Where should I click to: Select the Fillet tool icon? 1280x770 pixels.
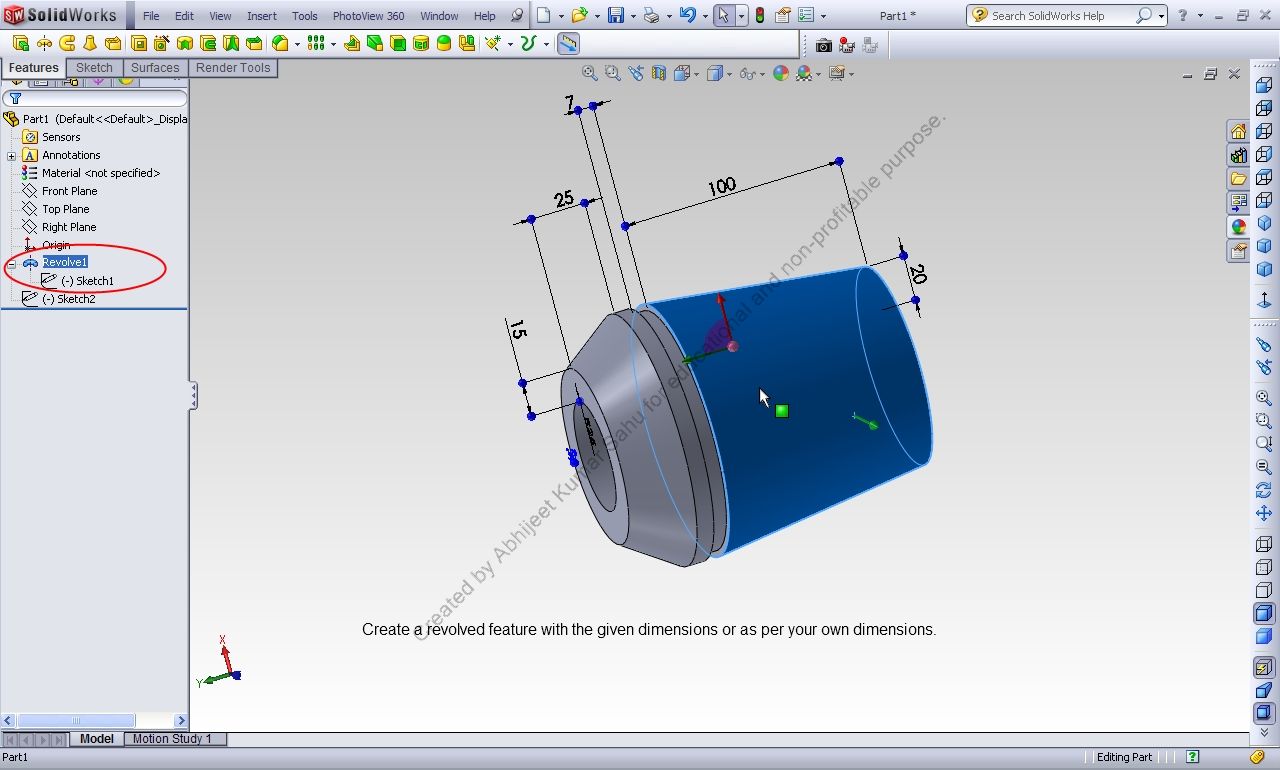coord(280,43)
